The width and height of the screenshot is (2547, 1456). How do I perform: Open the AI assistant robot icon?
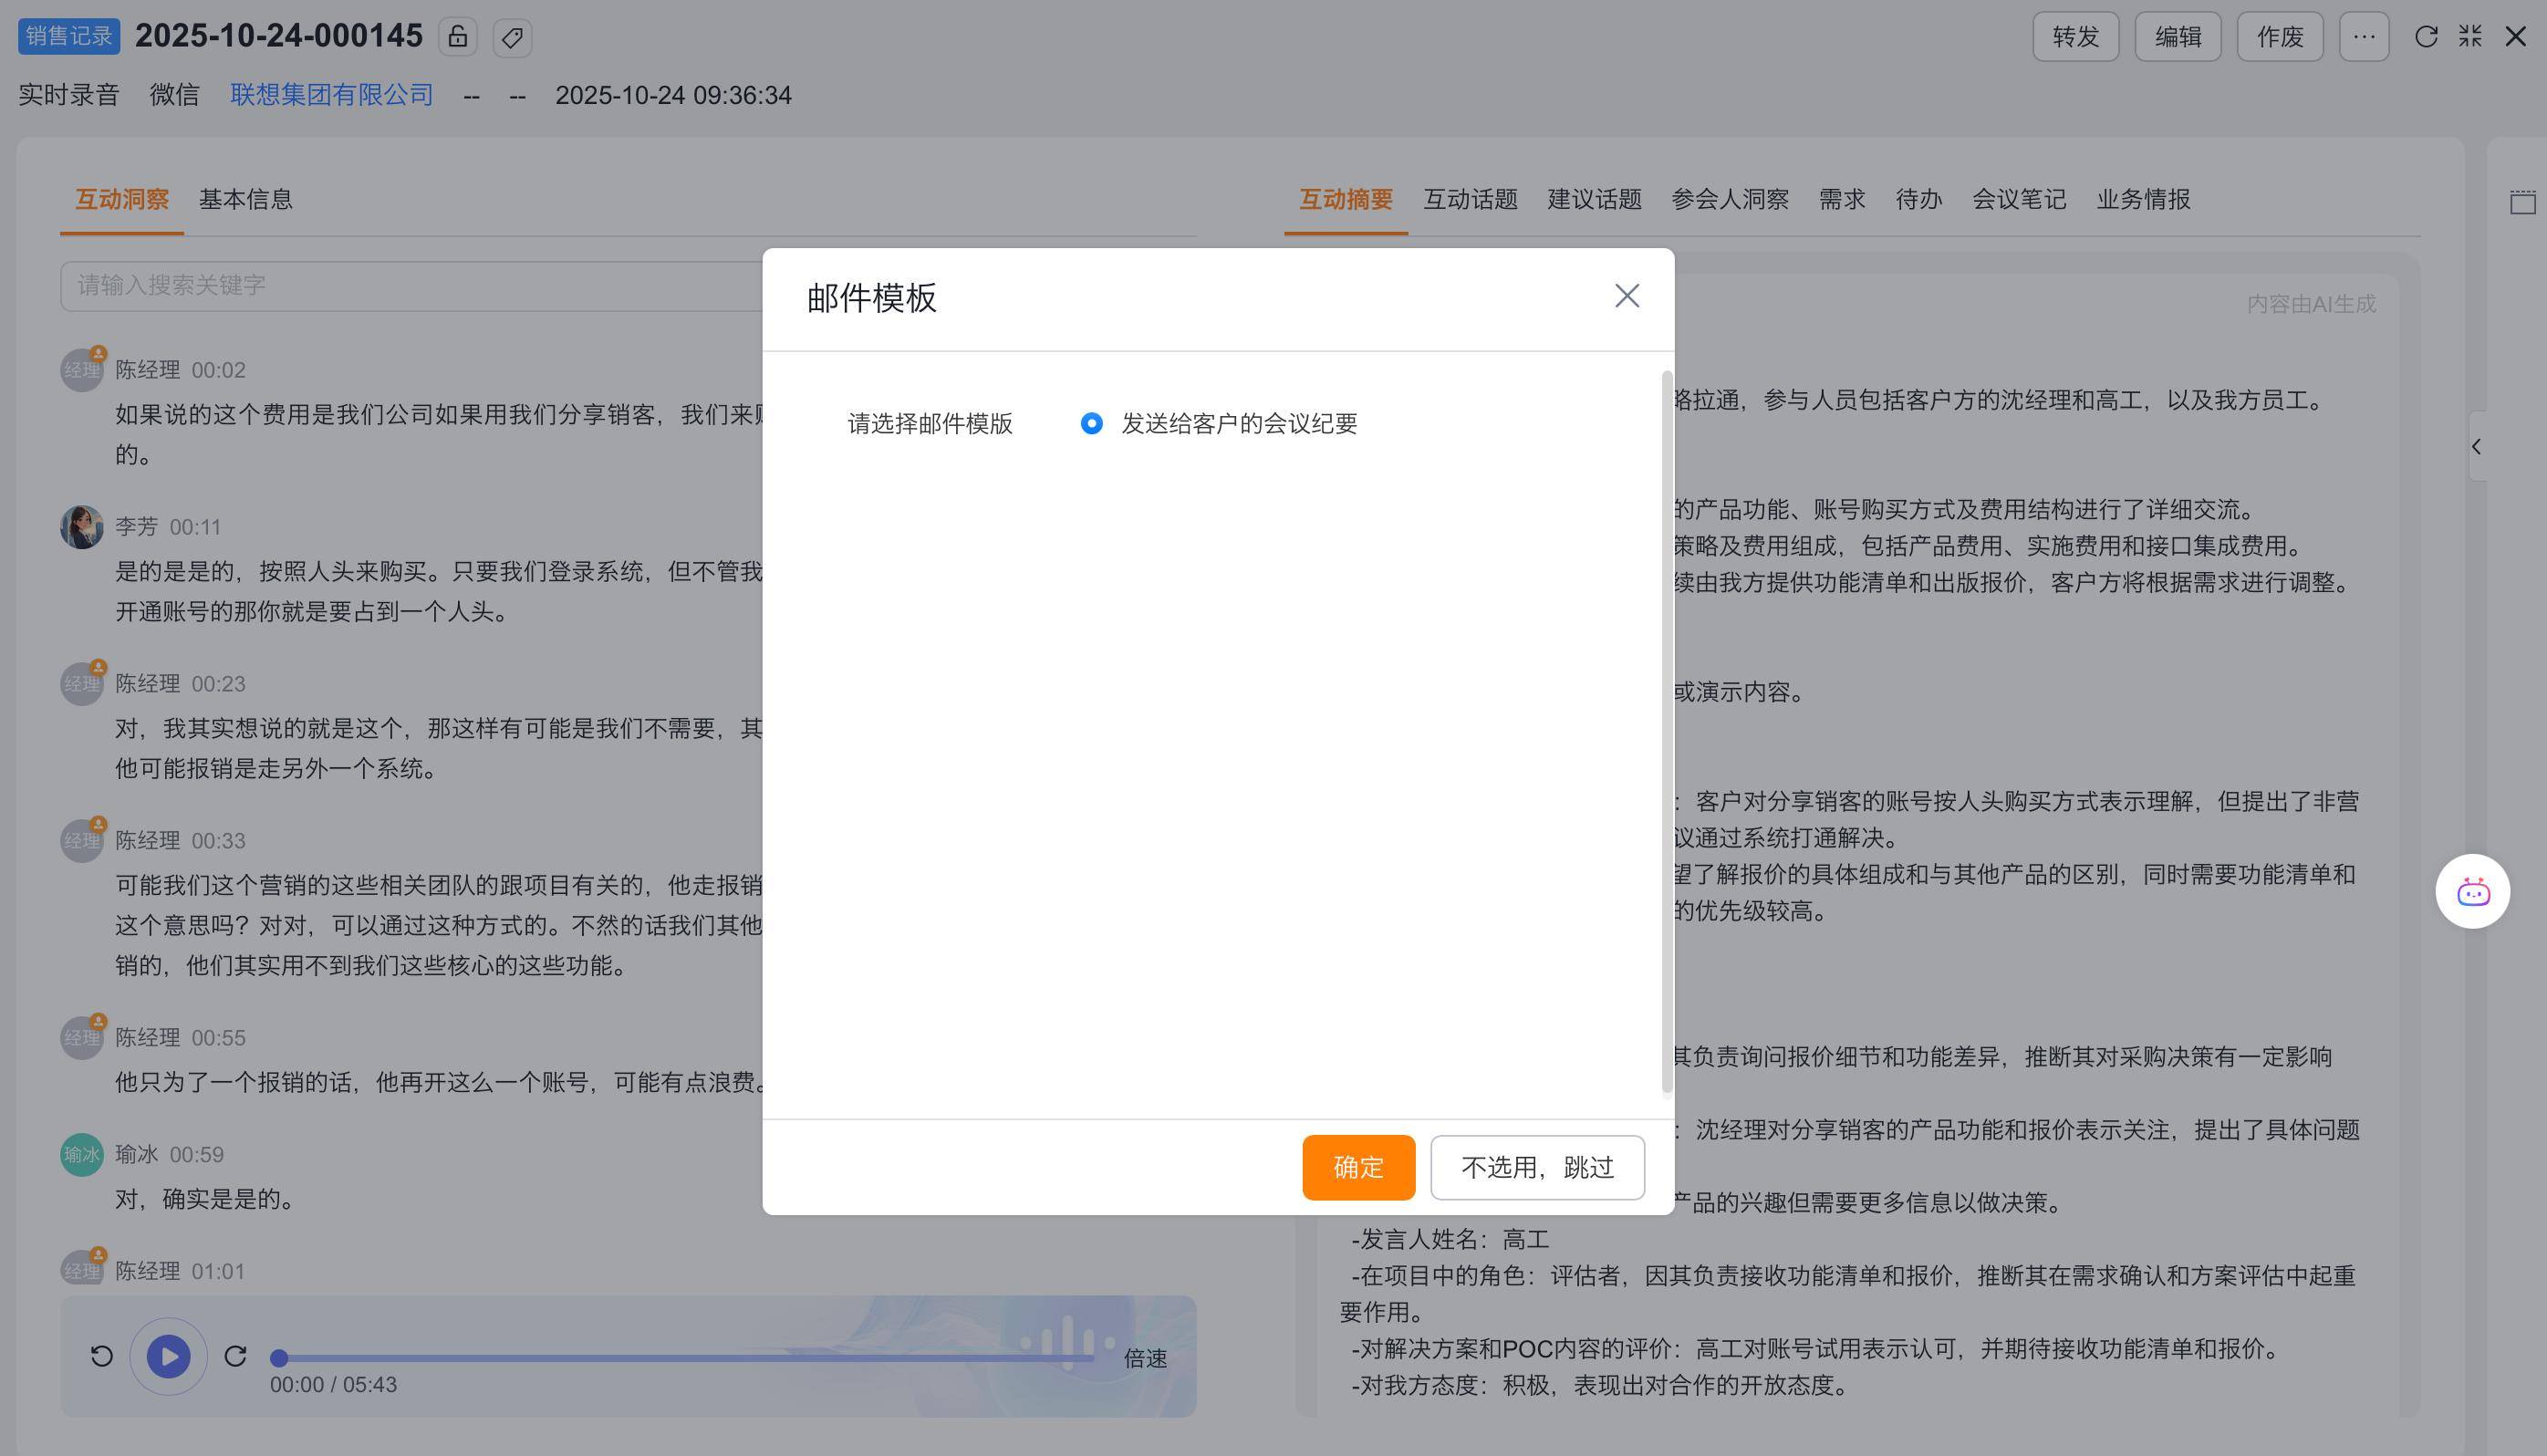pyautogui.click(x=2473, y=891)
